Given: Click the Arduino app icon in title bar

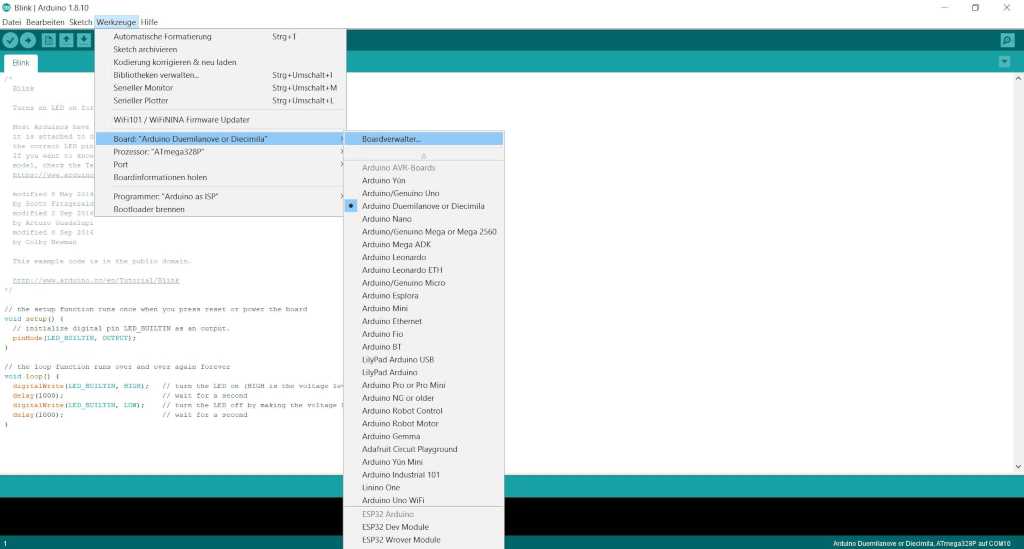Looking at the screenshot, I should point(7,7).
